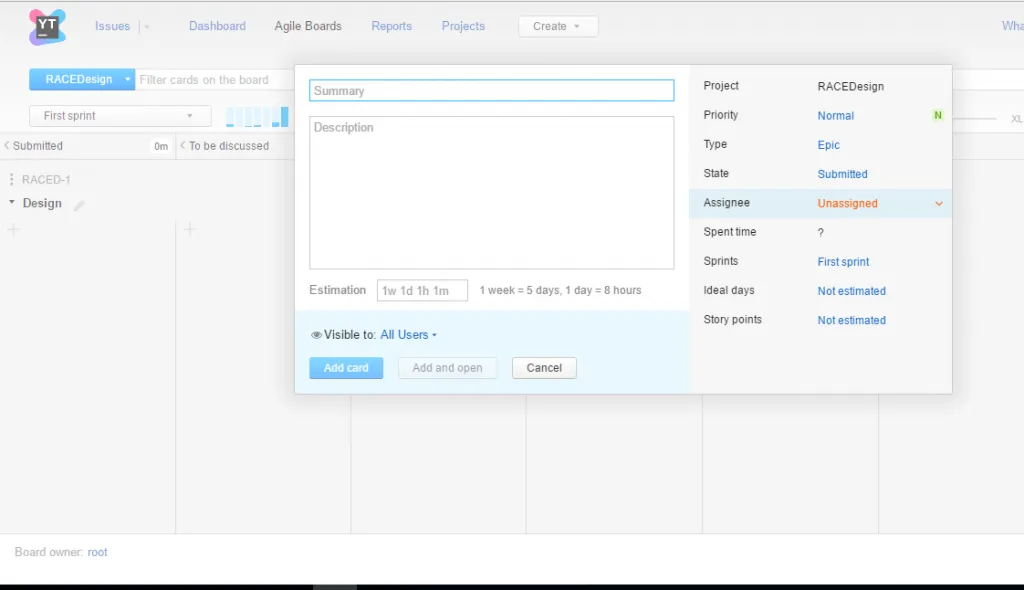Open the board owner root profile link
The image size is (1024, 590).
(x=97, y=551)
